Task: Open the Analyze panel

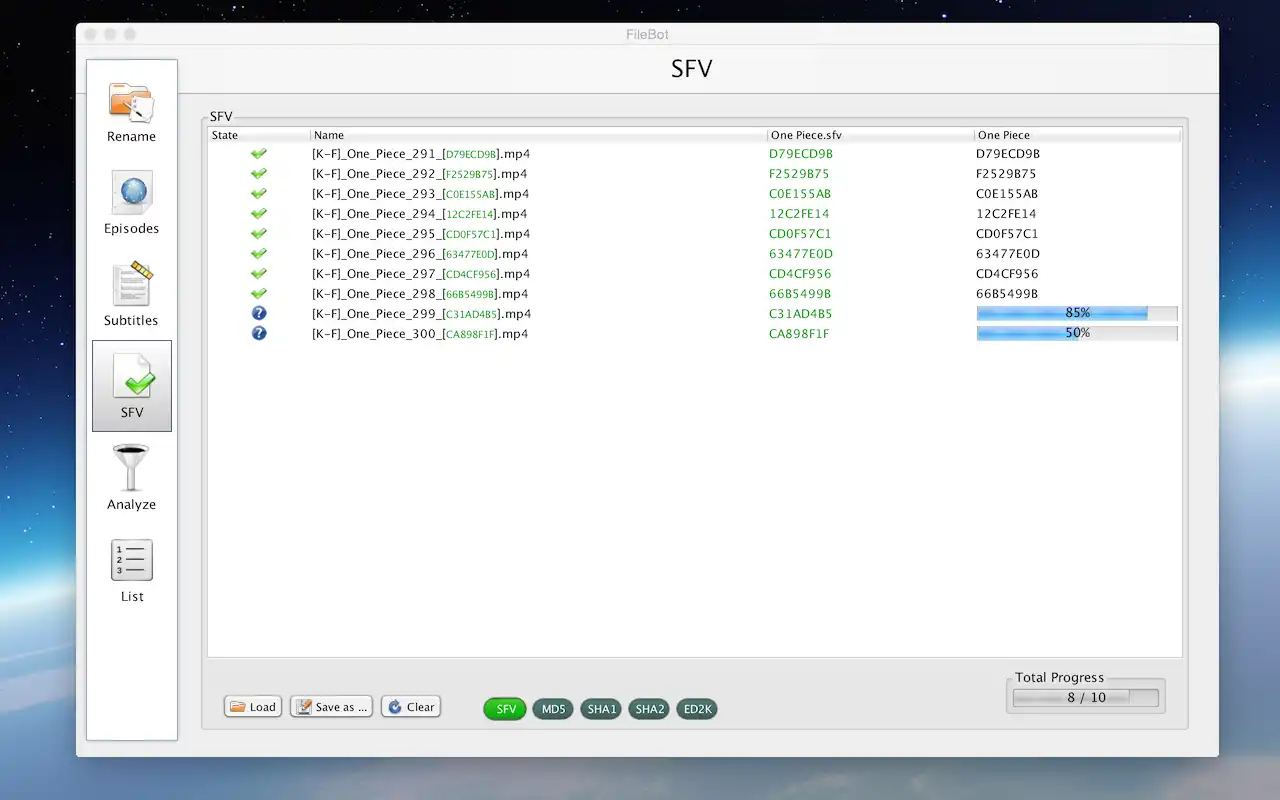Action: [132, 479]
